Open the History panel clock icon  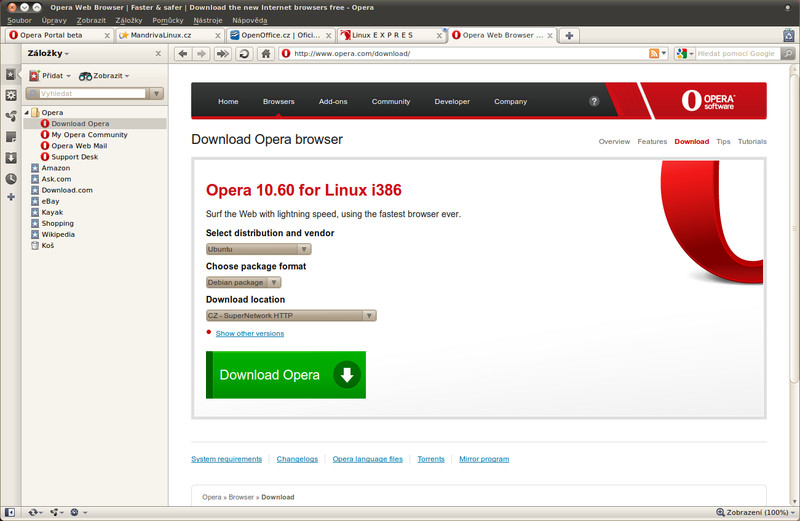coord(11,179)
